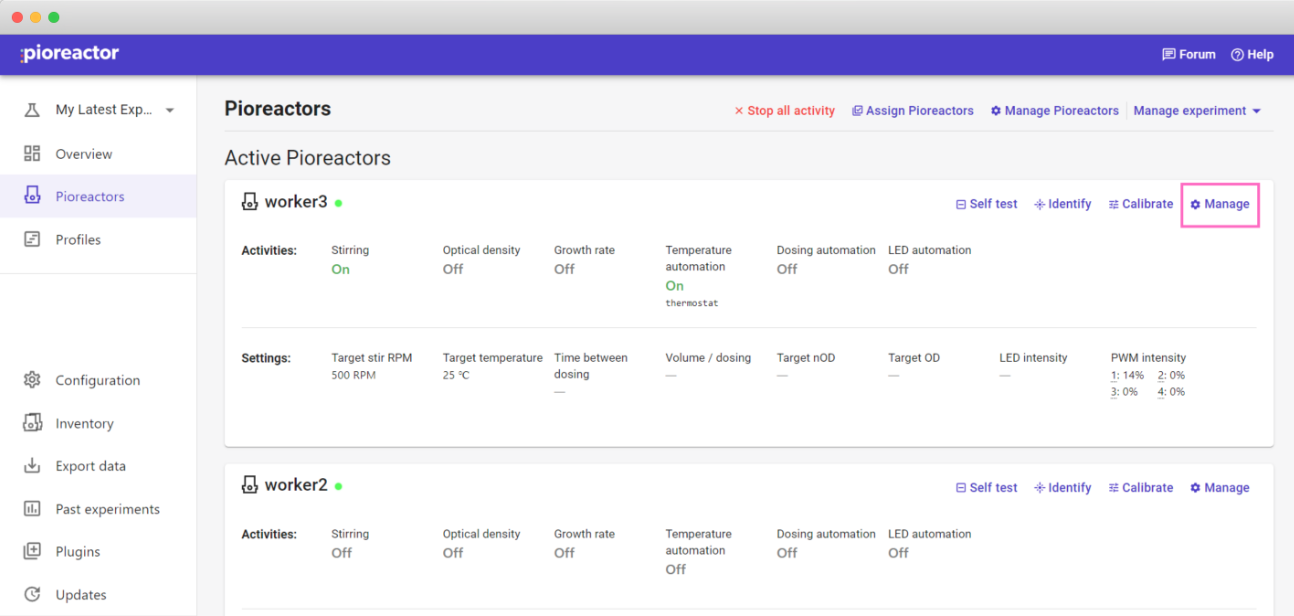Image resolution: width=1294 pixels, height=616 pixels.
Task: Open Calibrate for worker3
Action: tap(1140, 204)
